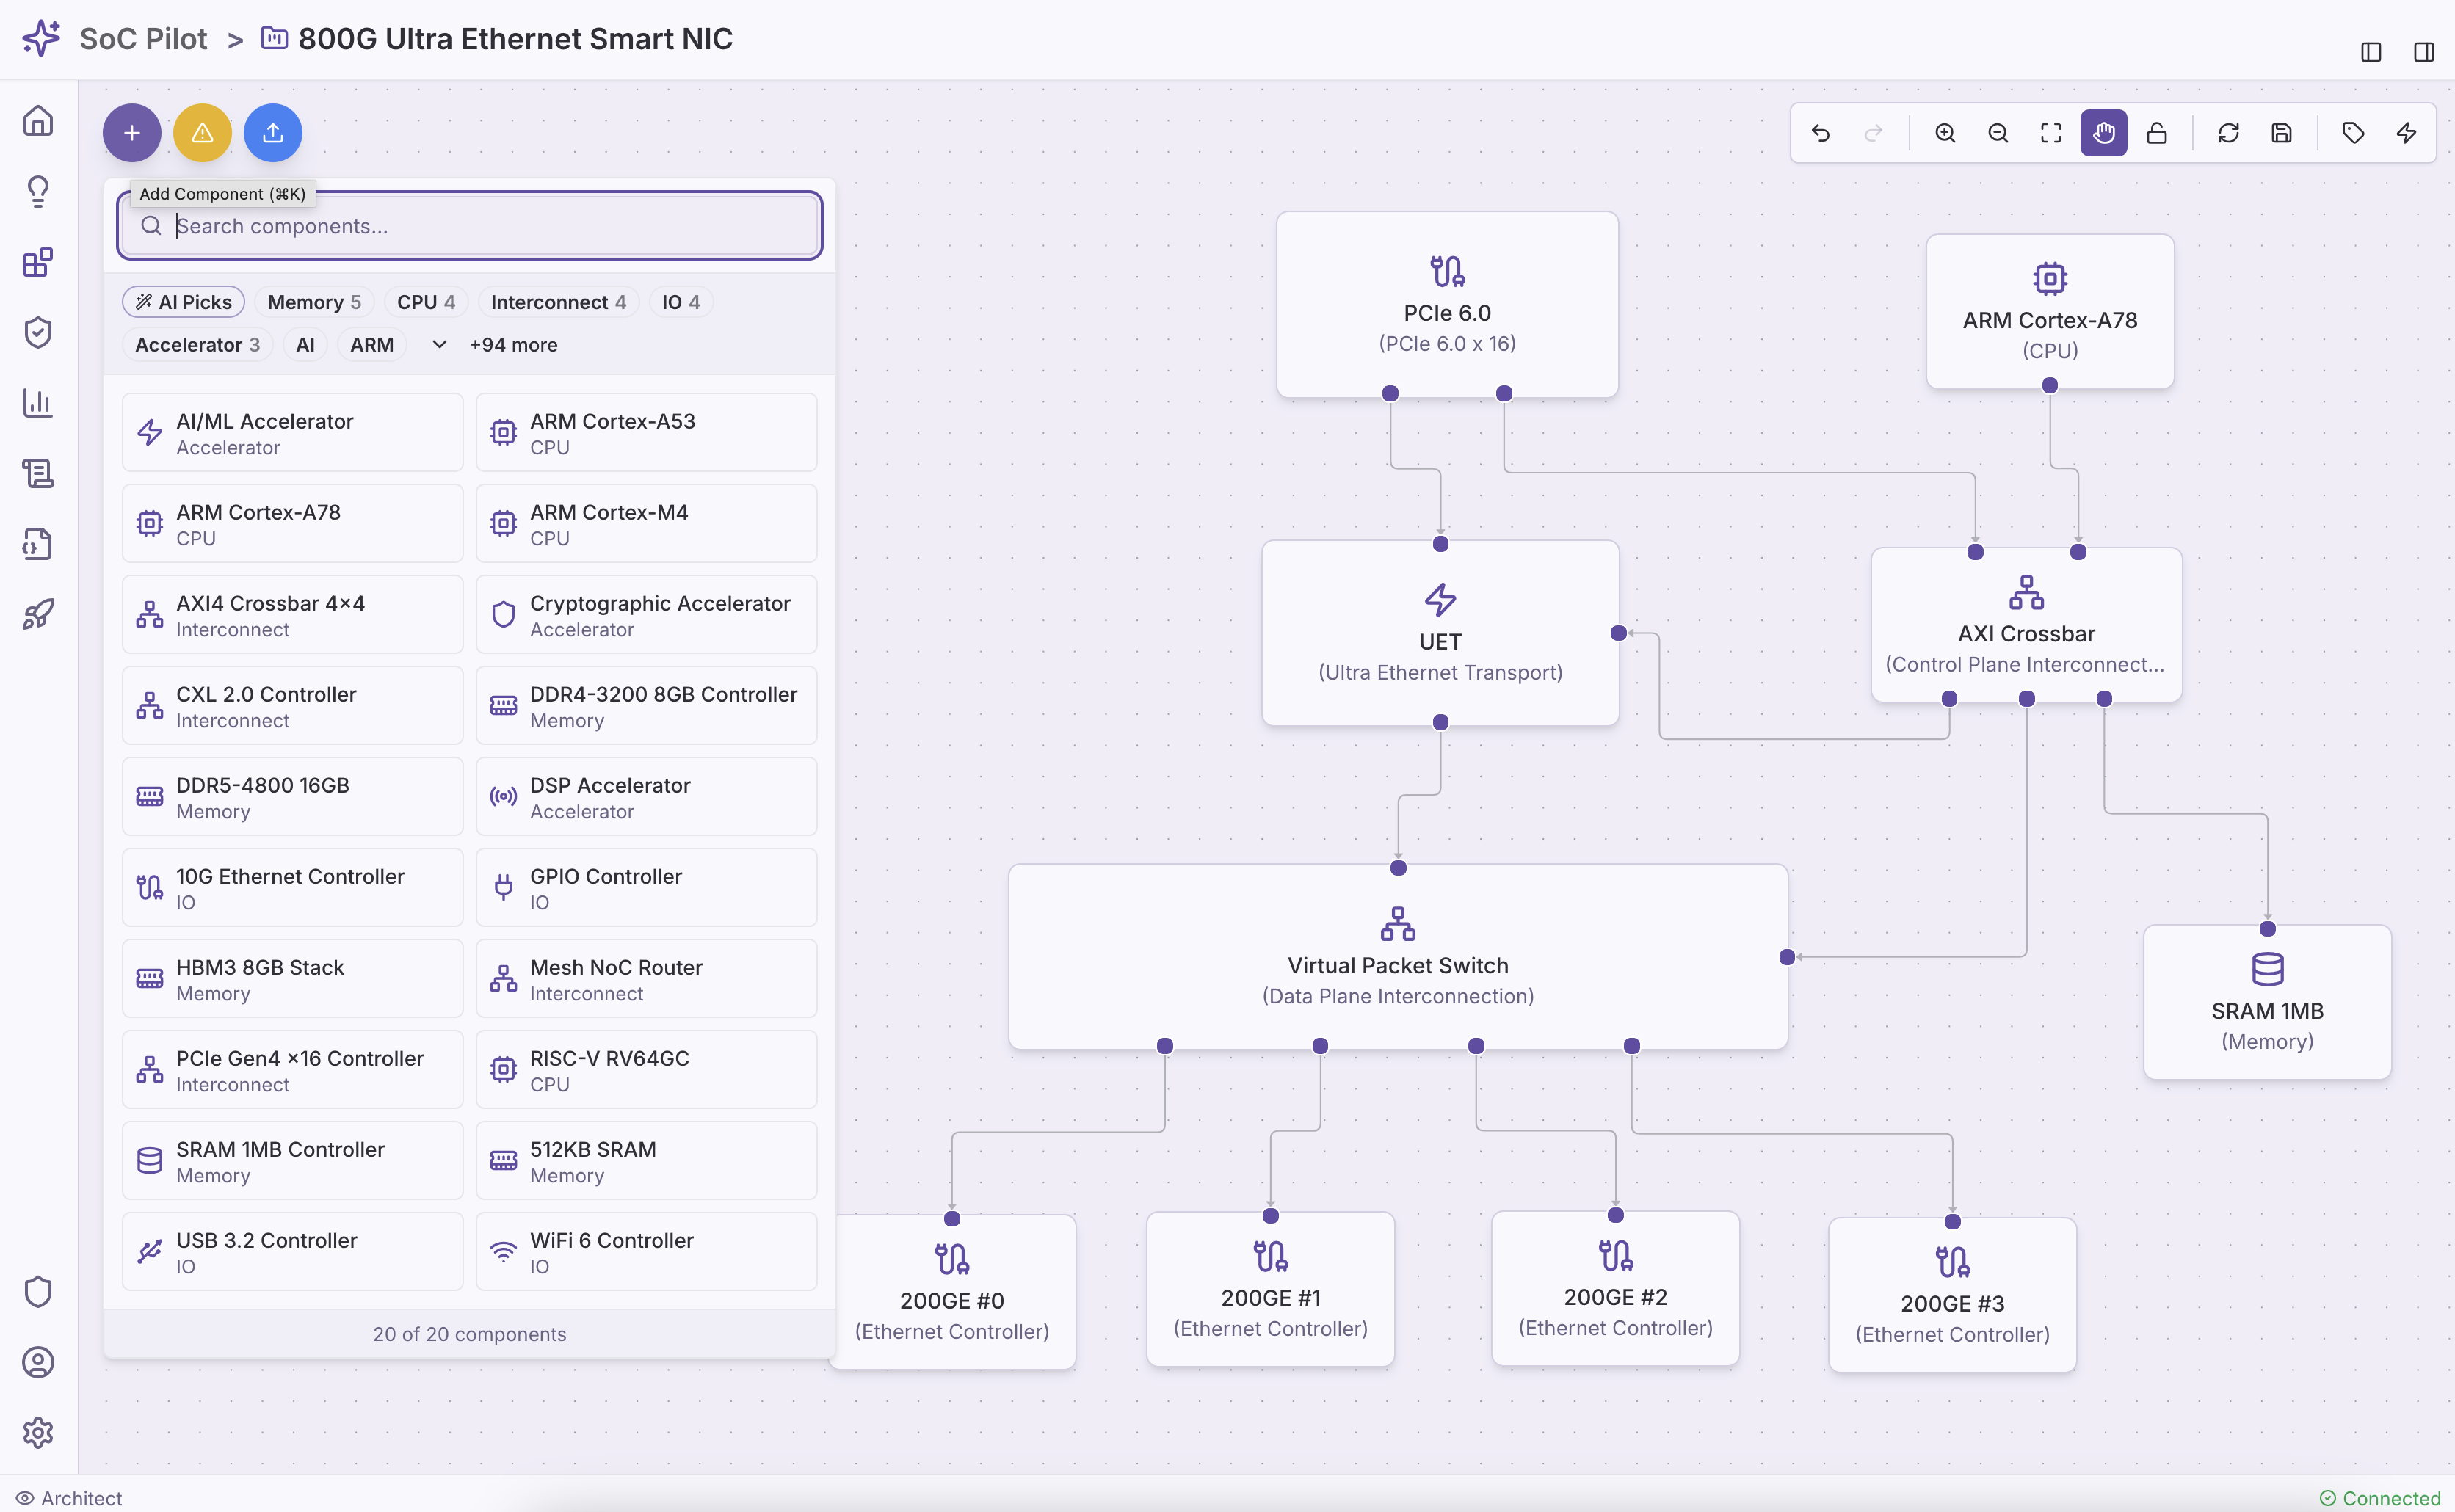The height and width of the screenshot is (1512, 2455).
Task: Click the blue export upload button
Action: [x=273, y=133]
